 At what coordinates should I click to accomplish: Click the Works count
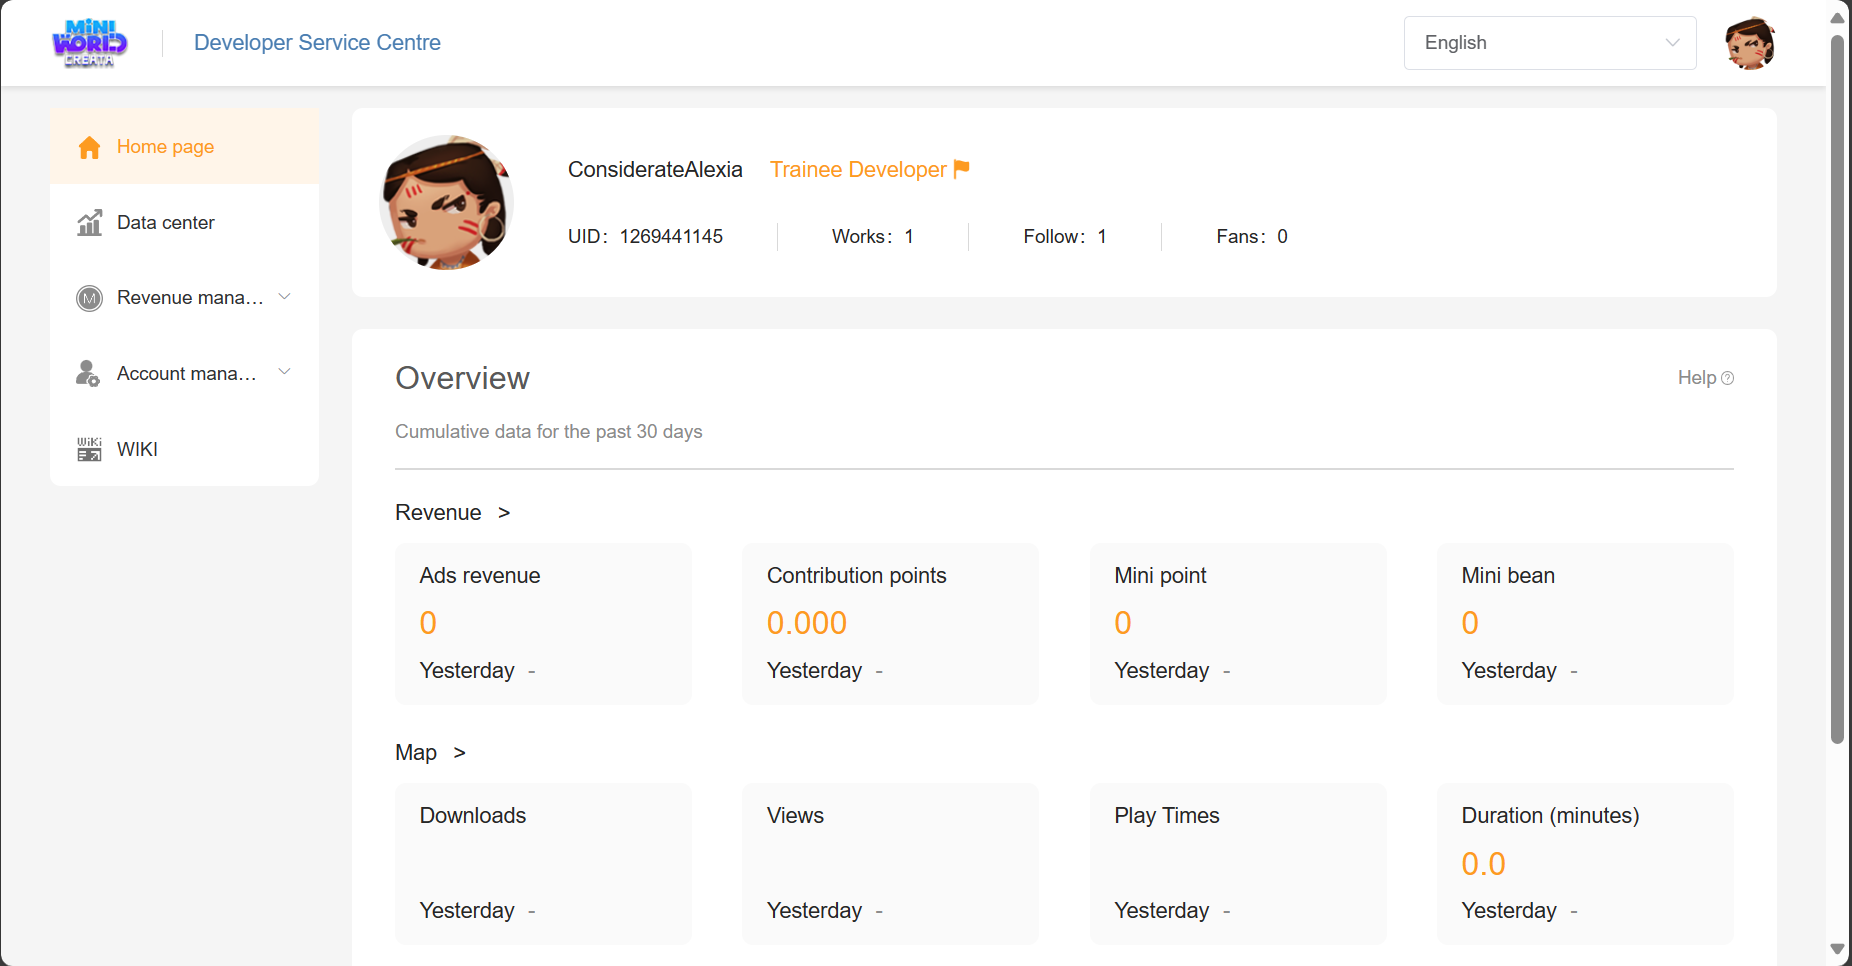click(x=873, y=237)
